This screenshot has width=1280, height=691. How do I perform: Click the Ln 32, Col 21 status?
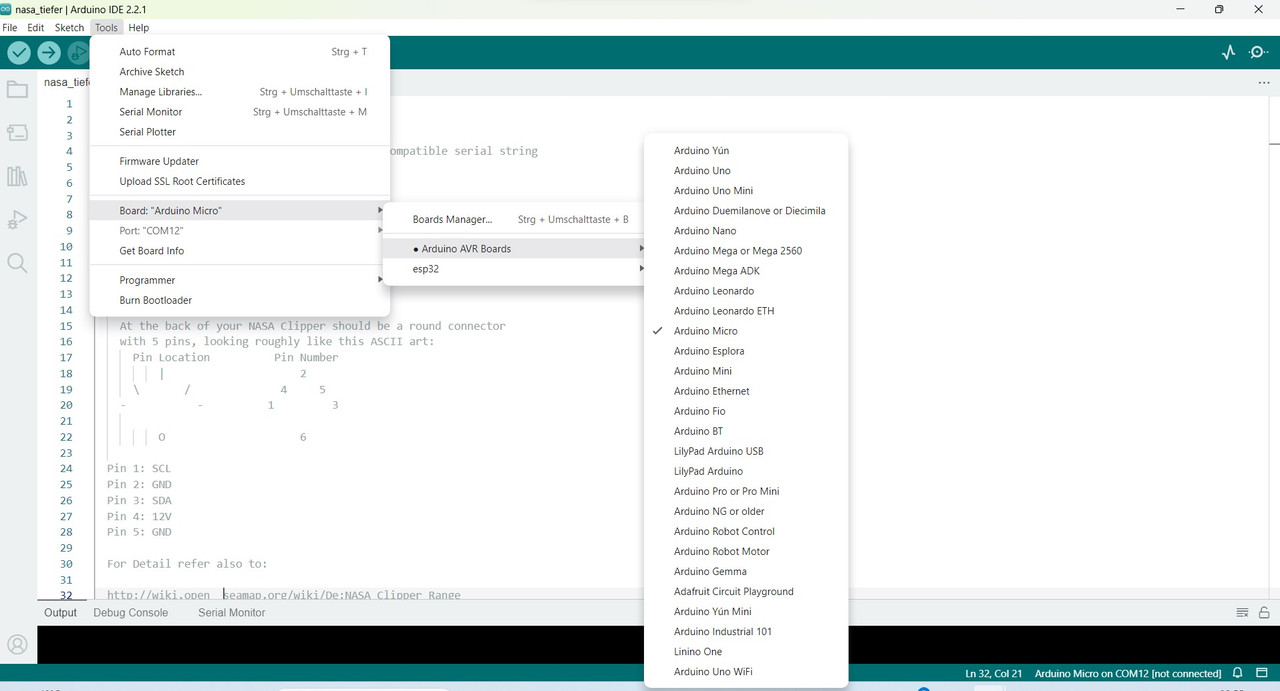coord(992,674)
